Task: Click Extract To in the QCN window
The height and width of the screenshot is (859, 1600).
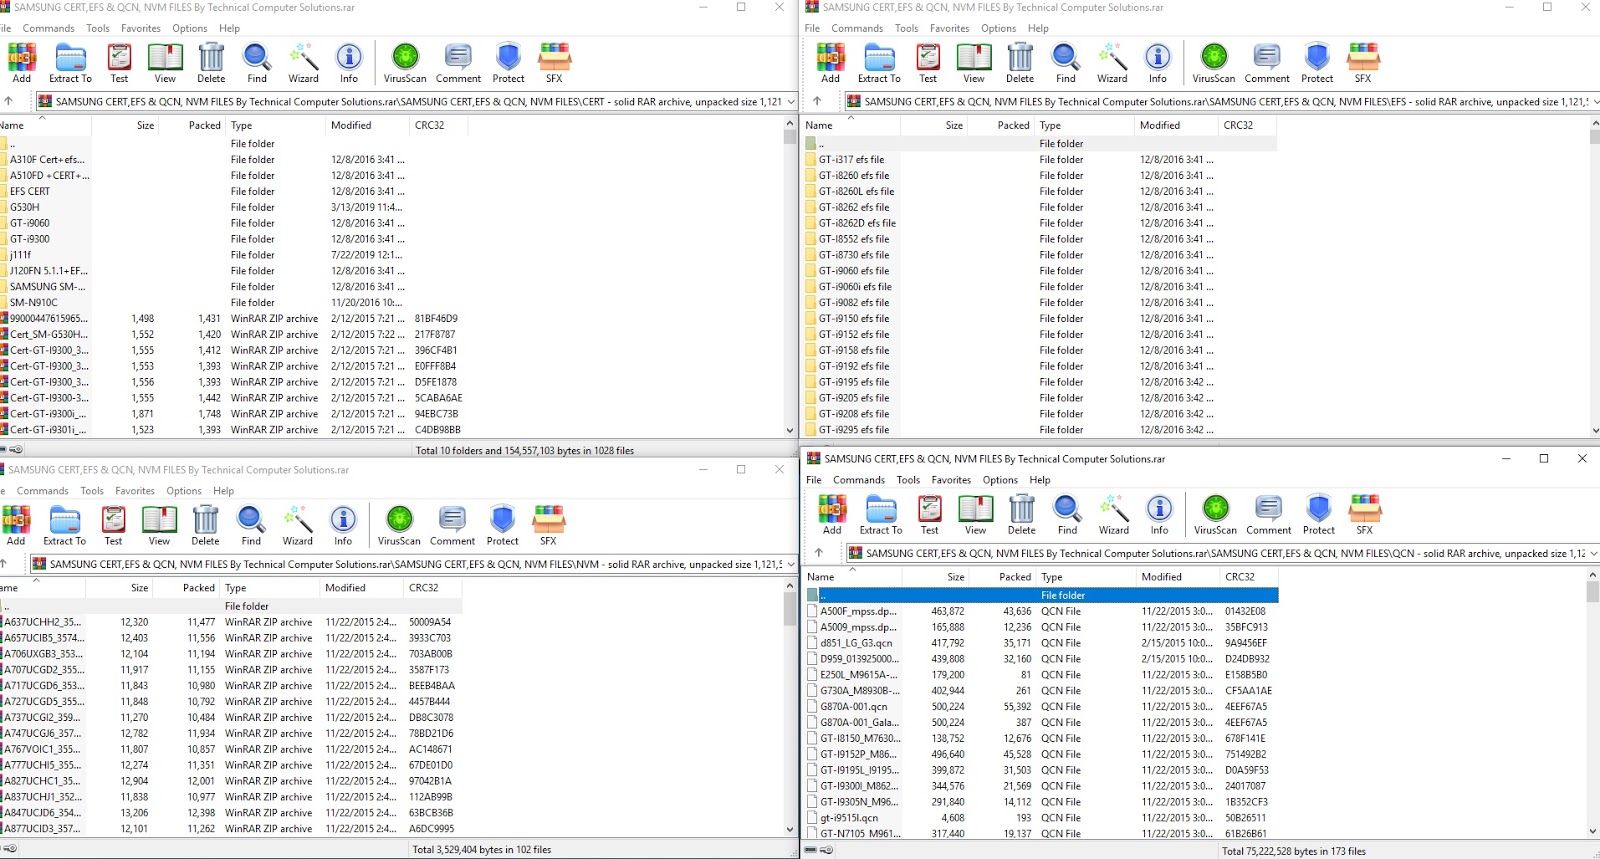Action: point(881,514)
